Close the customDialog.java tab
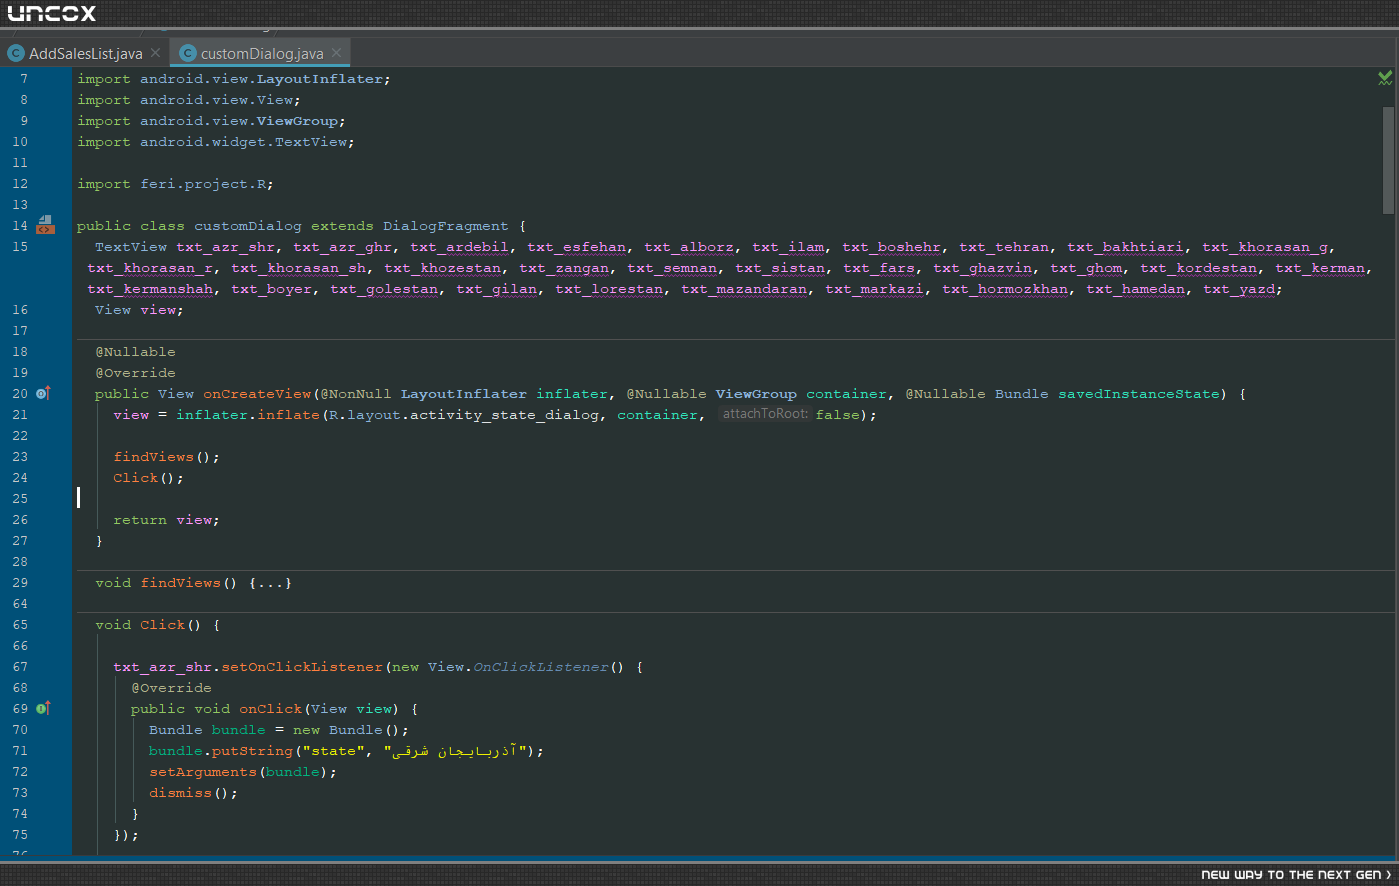The width and height of the screenshot is (1399, 886). pyautogui.click(x=336, y=53)
